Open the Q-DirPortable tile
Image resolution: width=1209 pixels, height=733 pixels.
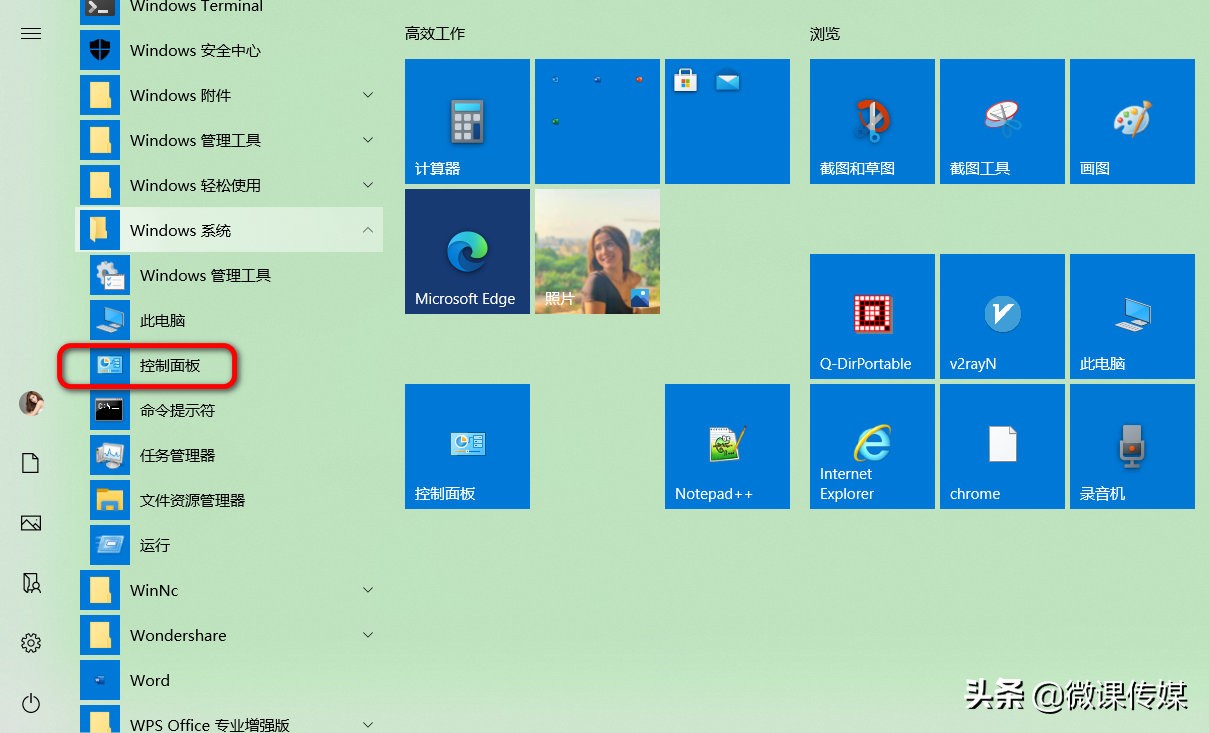coord(872,316)
